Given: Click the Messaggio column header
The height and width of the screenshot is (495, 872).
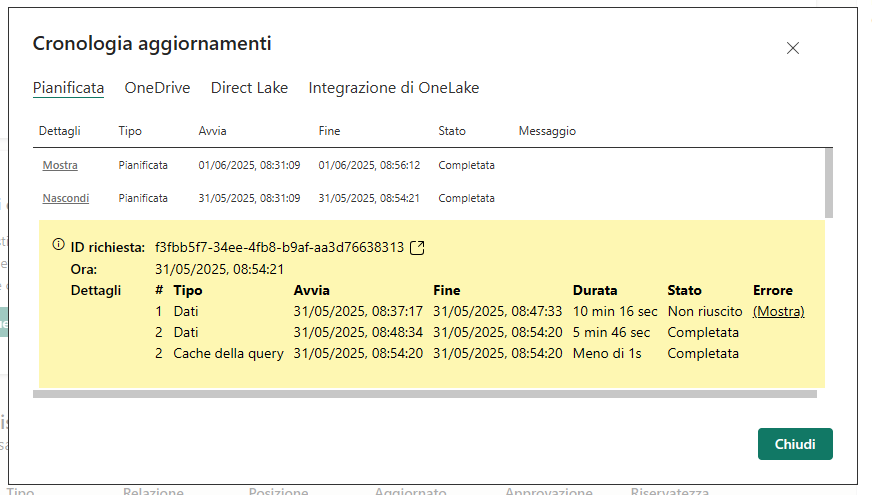Looking at the screenshot, I should 547,131.
